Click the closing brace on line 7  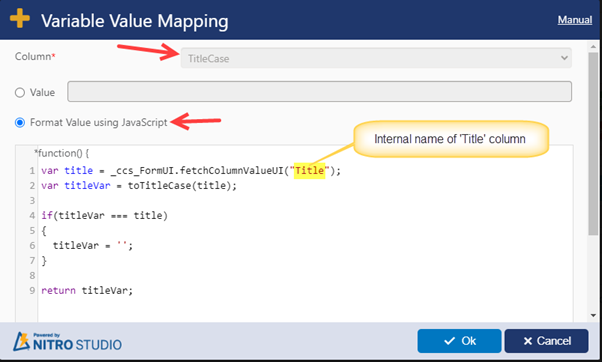point(44,261)
